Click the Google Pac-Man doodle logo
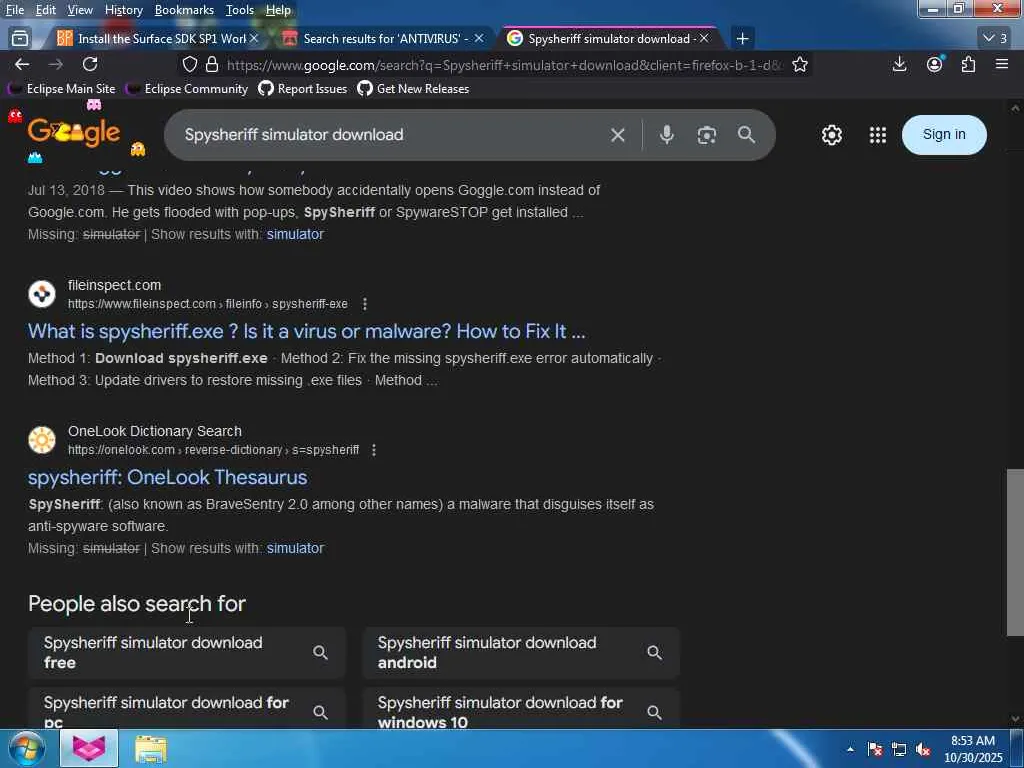Image resolution: width=1024 pixels, height=768 pixels. [x=74, y=133]
